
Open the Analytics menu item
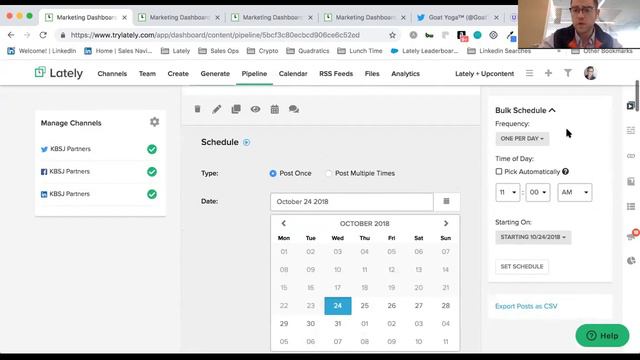pyautogui.click(x=405, y=73)
